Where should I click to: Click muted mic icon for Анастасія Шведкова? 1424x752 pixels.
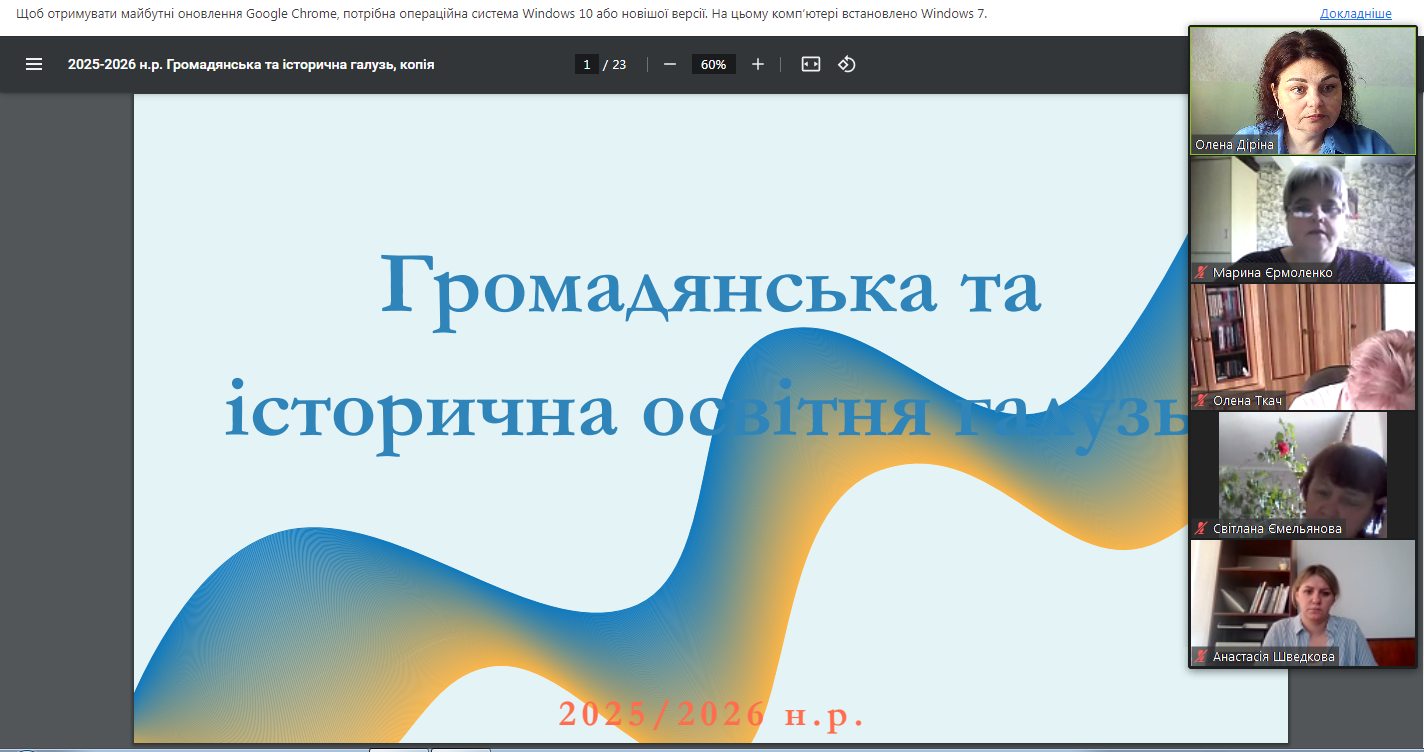tap(1201, 657)
